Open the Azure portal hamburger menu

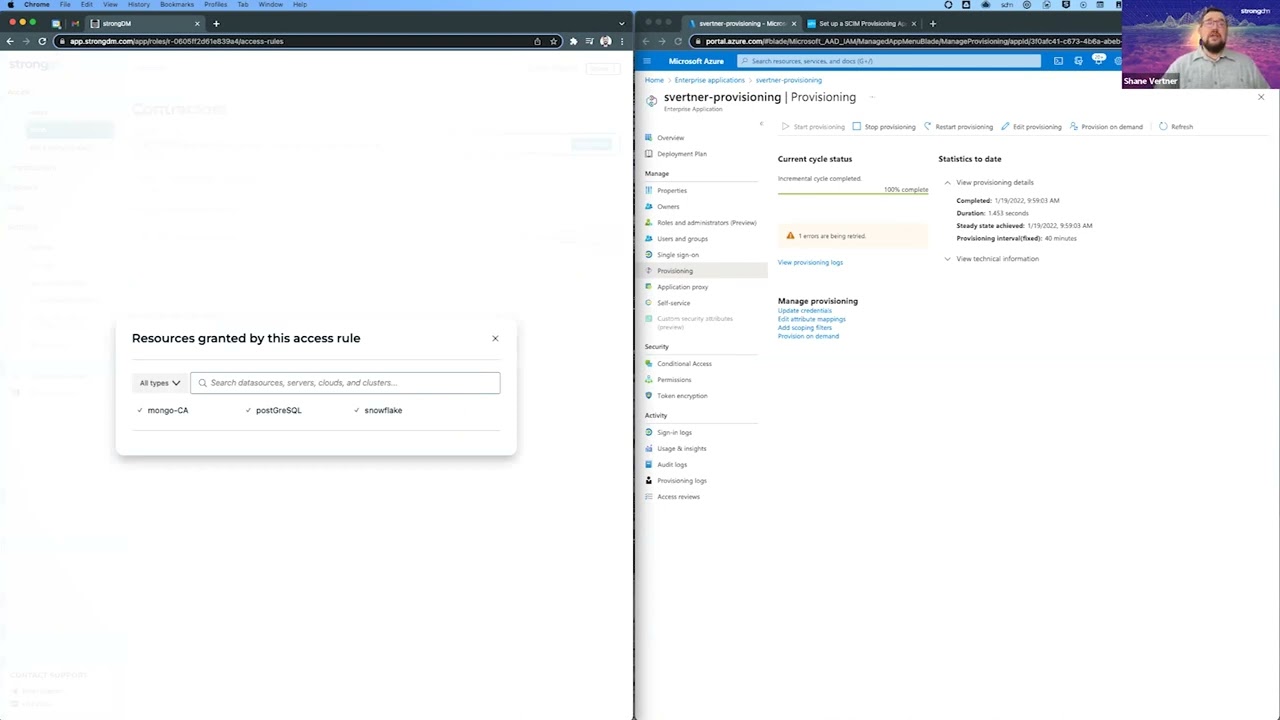point(647,61)
